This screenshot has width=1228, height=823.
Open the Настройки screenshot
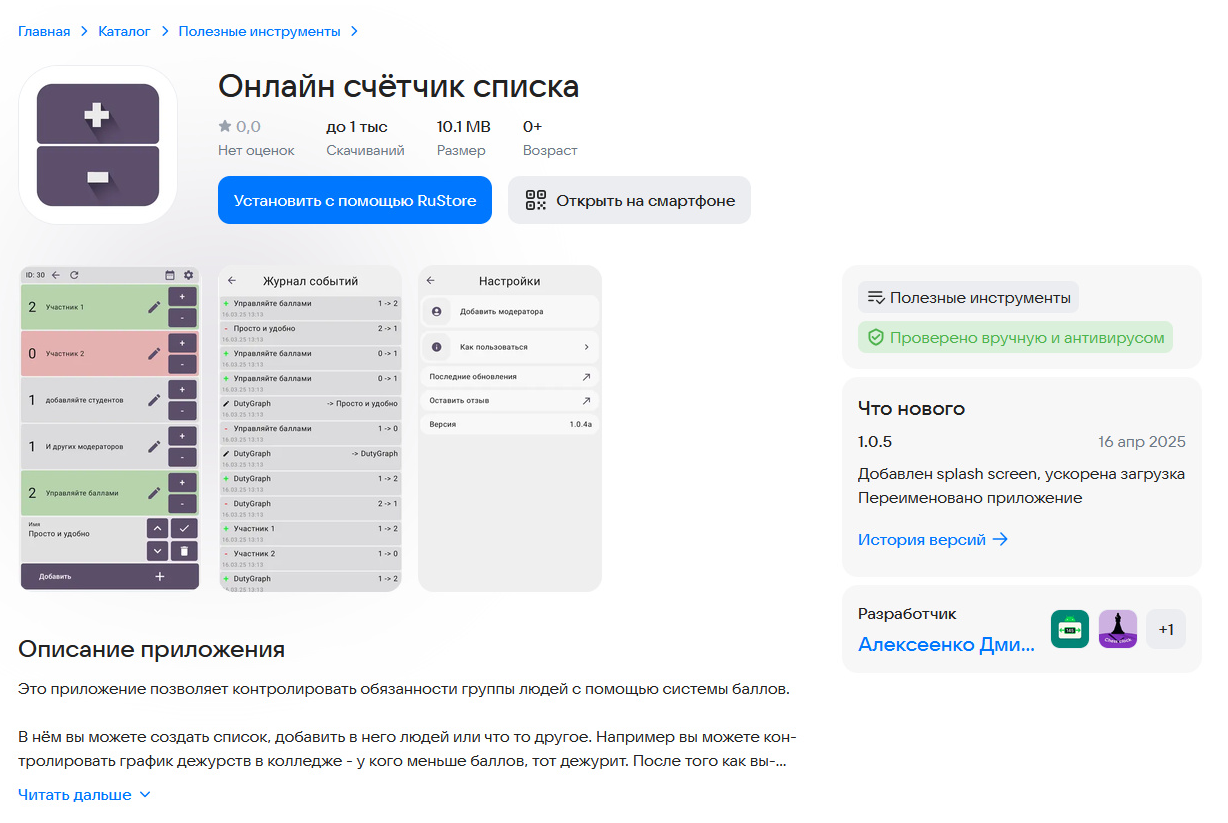[510, 428]
